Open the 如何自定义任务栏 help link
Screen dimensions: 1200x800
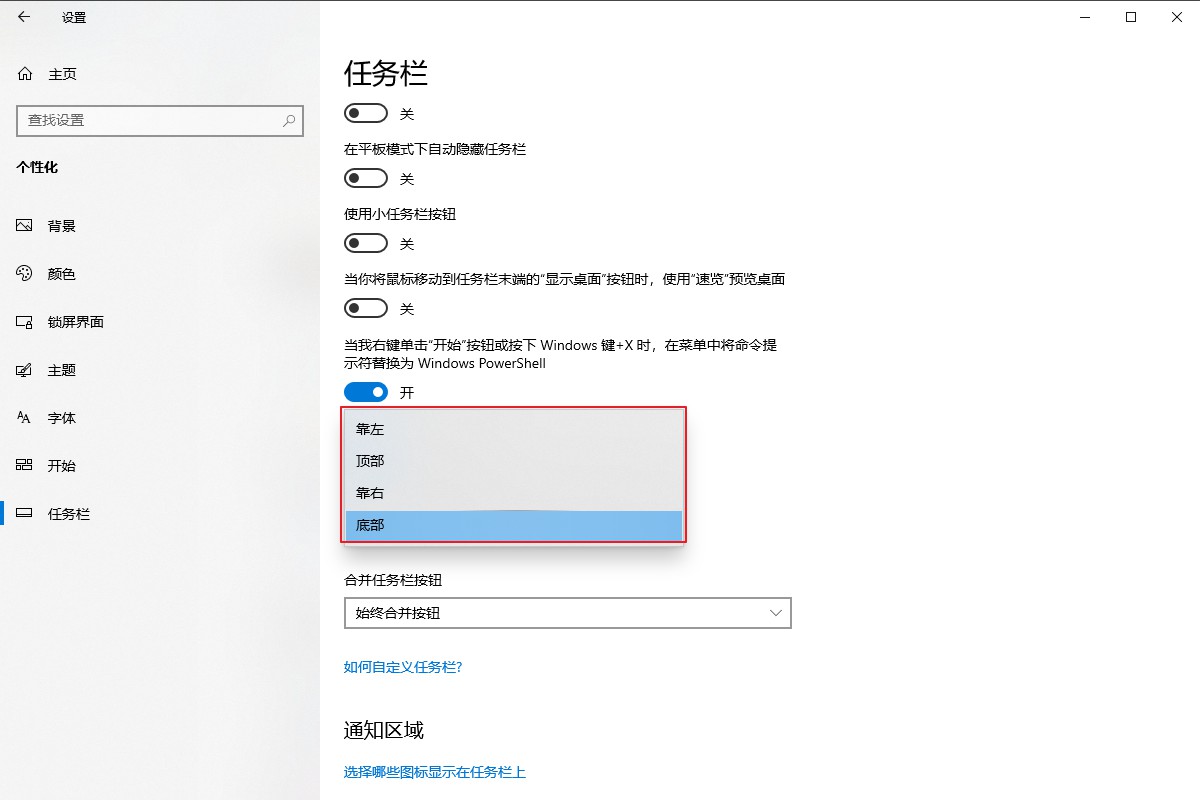(x=402, y=666)
